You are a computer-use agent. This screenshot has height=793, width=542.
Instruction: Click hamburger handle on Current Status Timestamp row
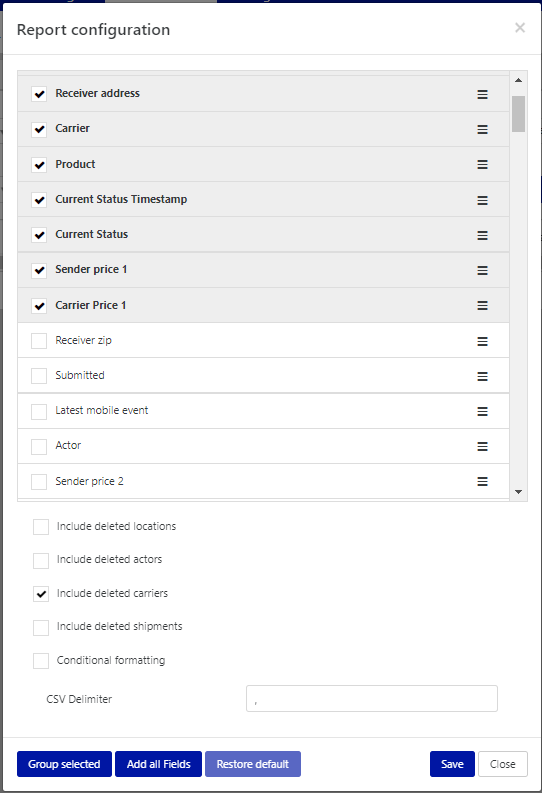click(x=482, y=200)
